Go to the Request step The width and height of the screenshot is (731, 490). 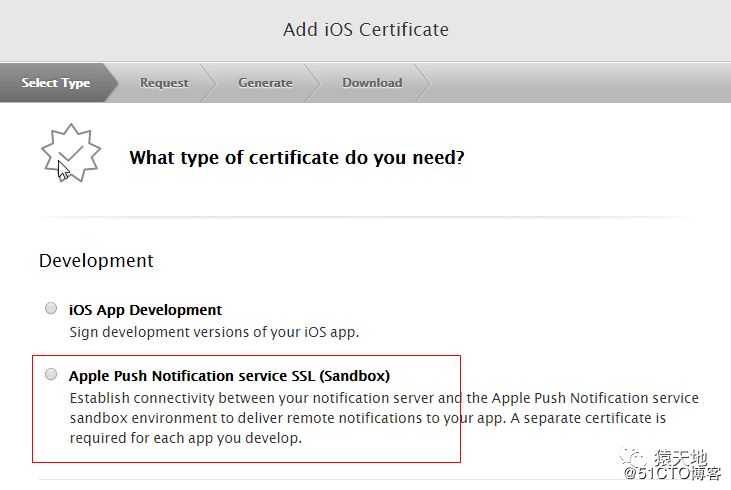point(164,83)
